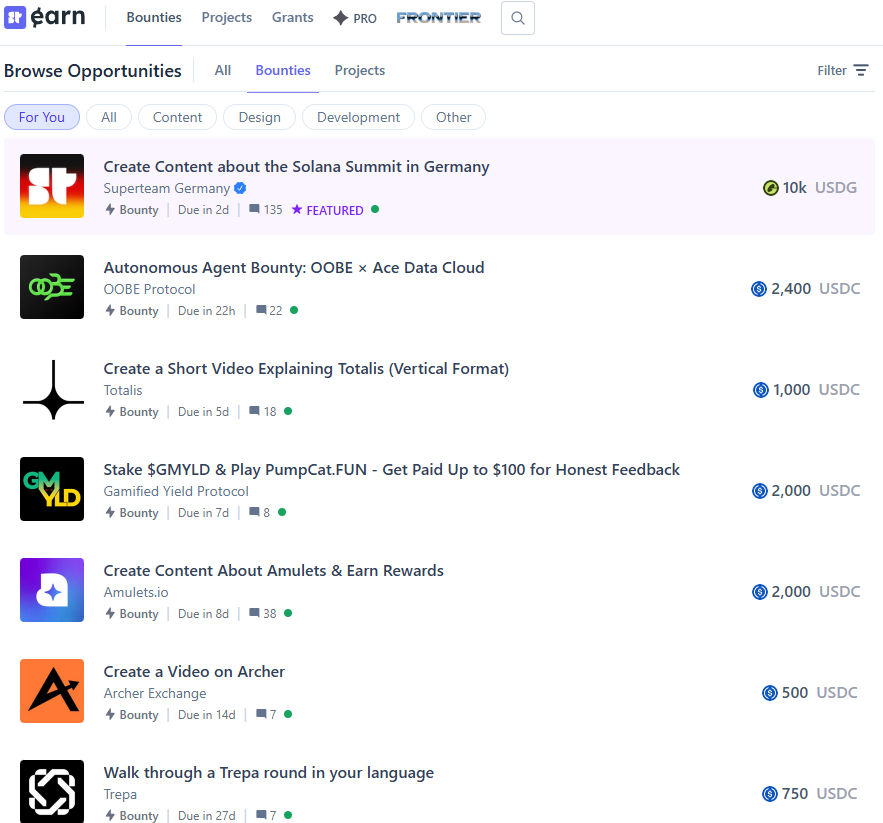Click the Archer Exchange orange logo
883x823 pixels.
(x=52, y=691)
